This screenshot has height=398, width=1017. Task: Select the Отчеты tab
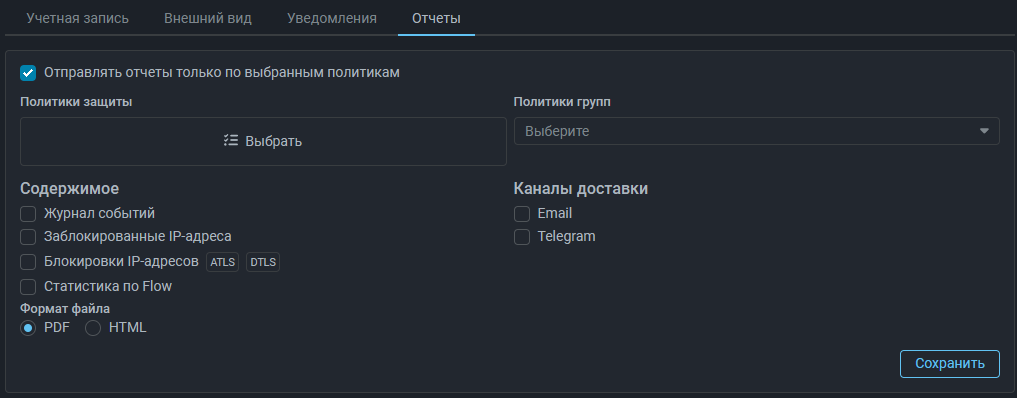pos(437,18)
